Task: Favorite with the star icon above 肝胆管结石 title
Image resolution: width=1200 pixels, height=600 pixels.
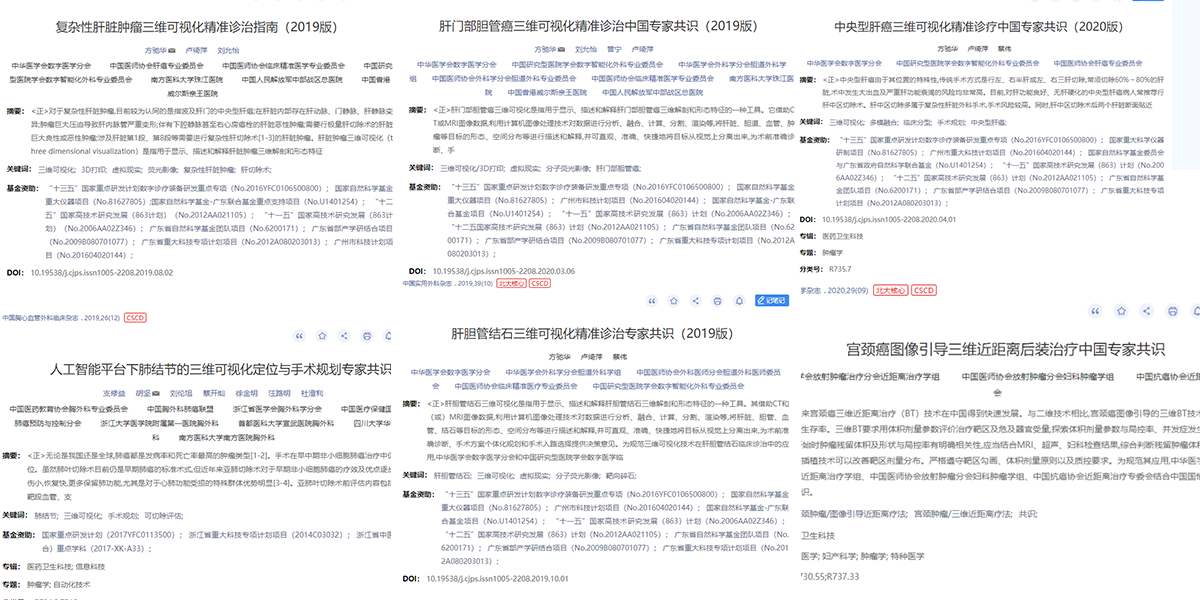Action: coord(674,300)
